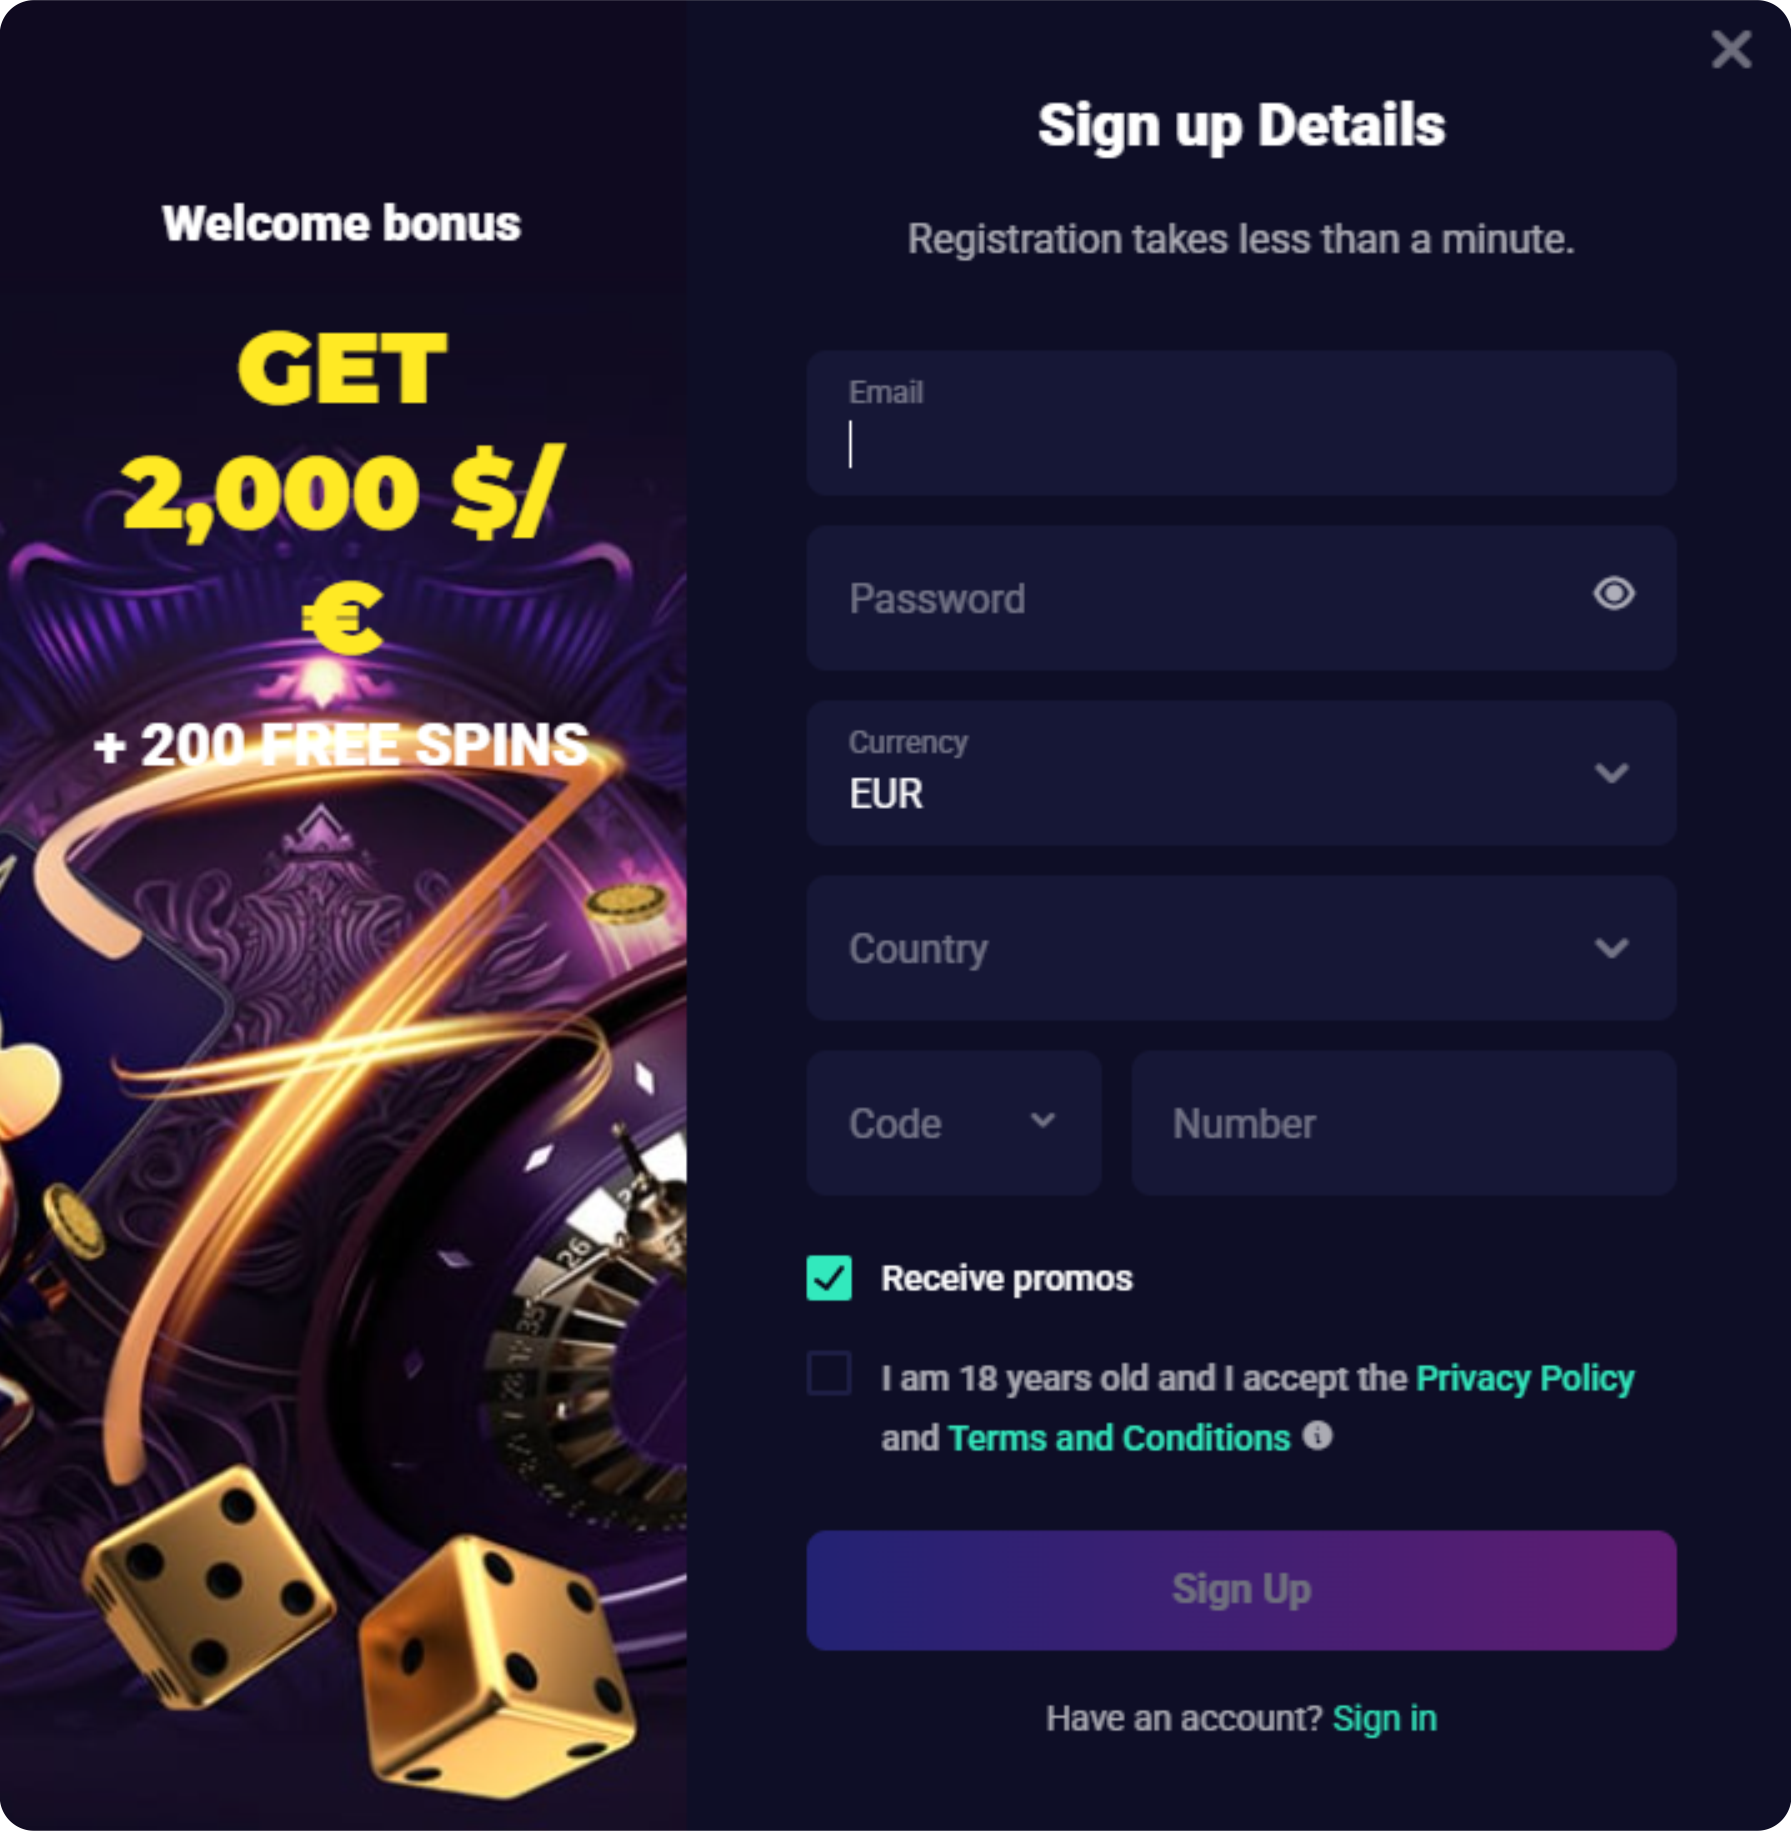Check the 18 years old agreement checkbox
The width and height of the screenshot is (1791, 1831).
(x=829, y=1373)
